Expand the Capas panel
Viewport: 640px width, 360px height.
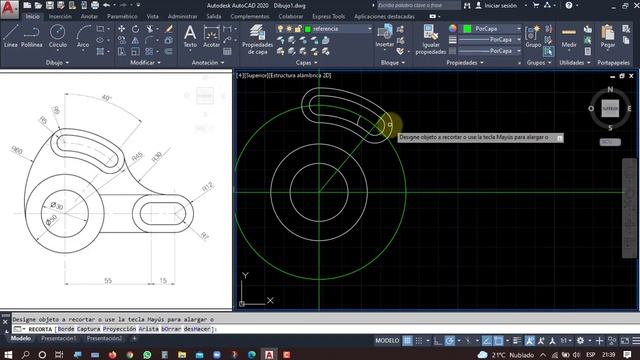point(307,62)
